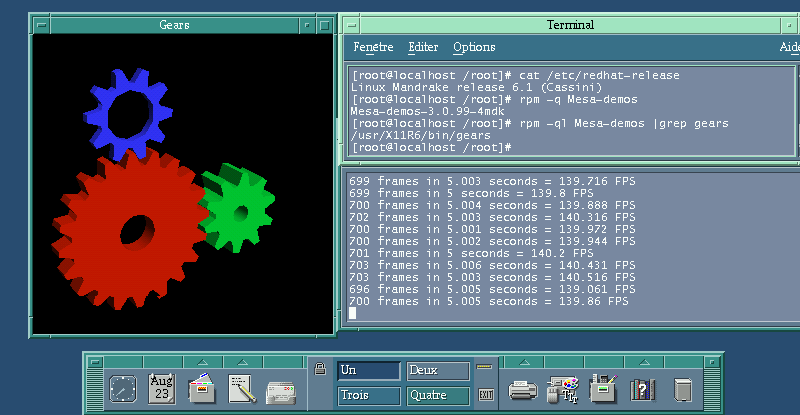The height and width of the screenshot is (415, 800).
Task: Open the Help Manager books icon
Action: [643, 390]
